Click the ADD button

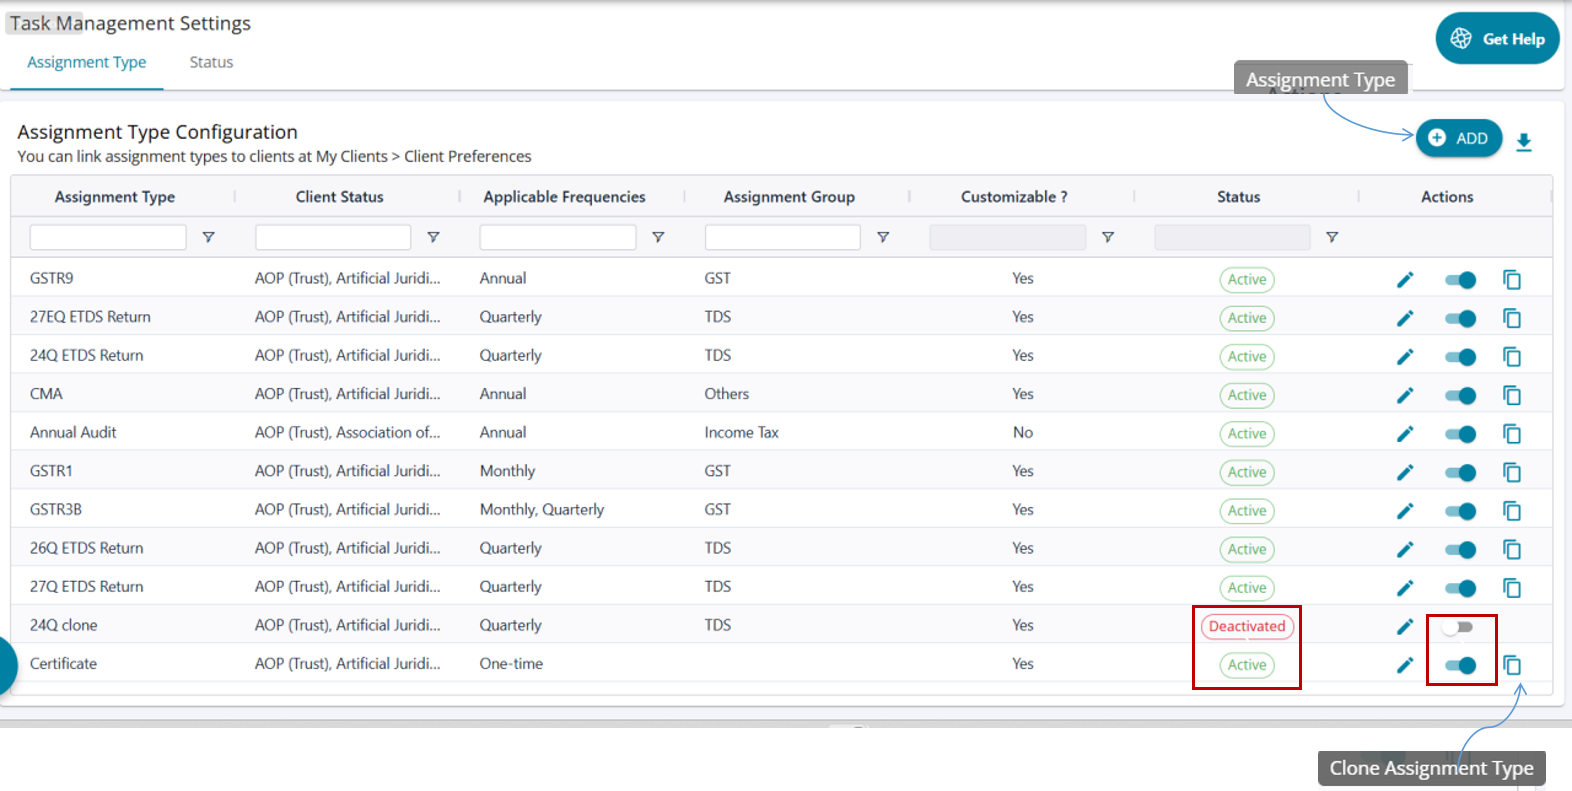(1459, 138)
